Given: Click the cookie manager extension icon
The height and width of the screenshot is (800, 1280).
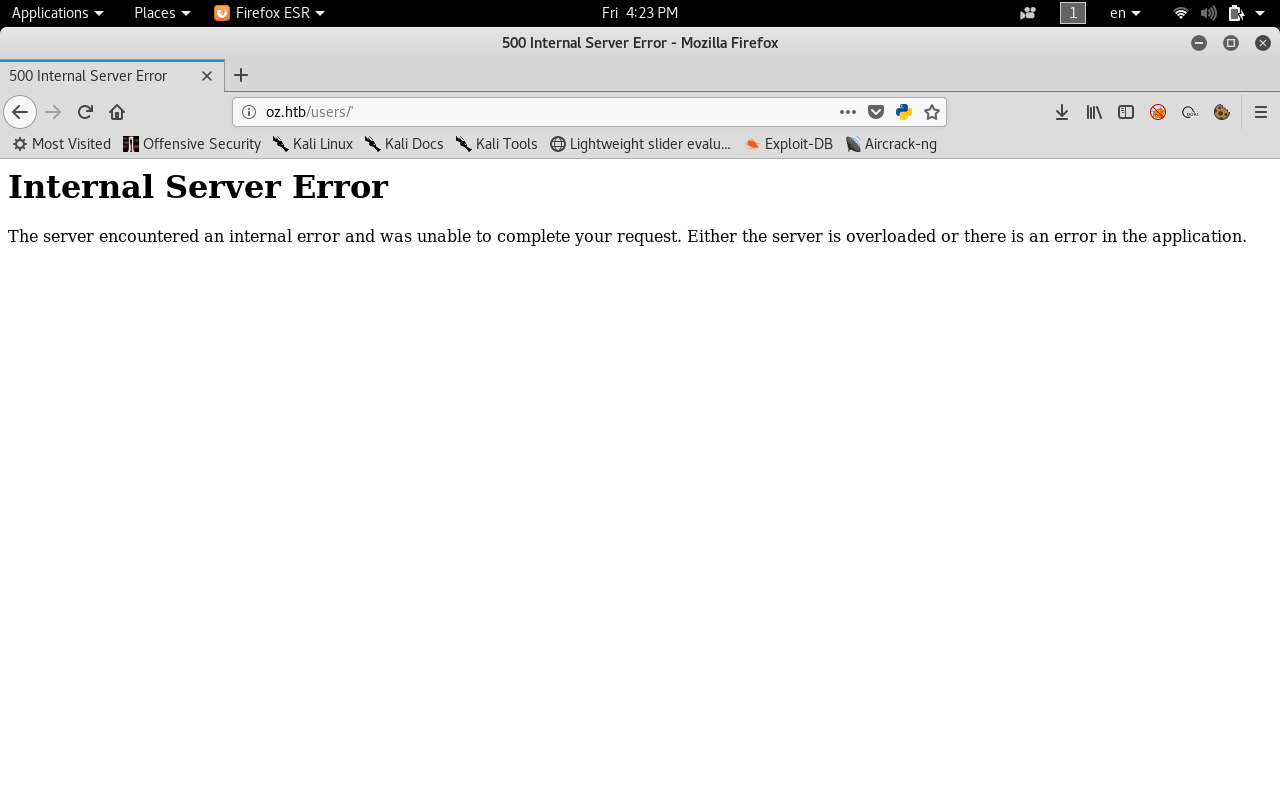Looking at the screenshot, I should (1222, 112).
